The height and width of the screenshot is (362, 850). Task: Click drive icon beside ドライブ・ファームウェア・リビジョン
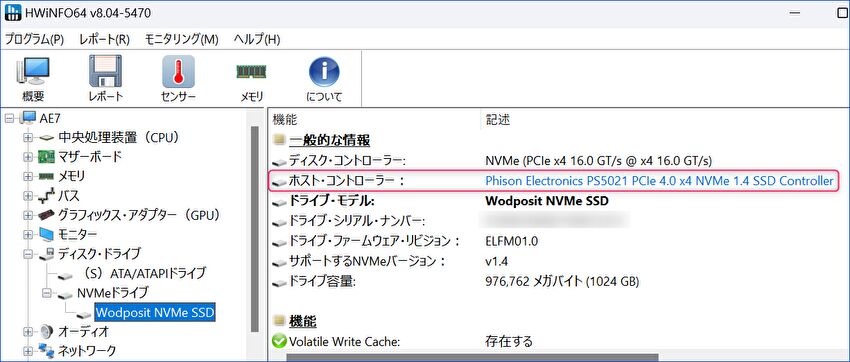point(279,243)
